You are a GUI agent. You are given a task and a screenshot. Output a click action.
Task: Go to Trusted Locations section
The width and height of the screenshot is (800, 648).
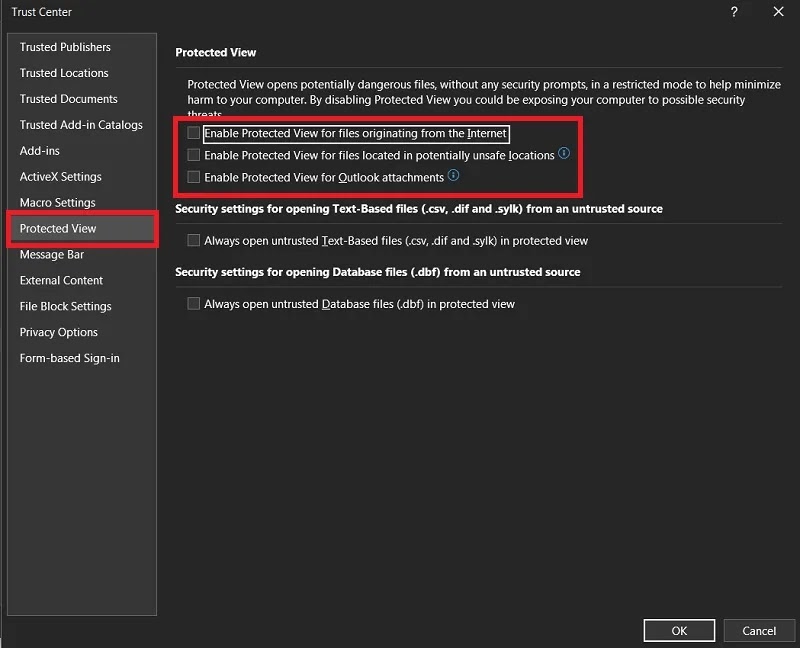(82, 73)
